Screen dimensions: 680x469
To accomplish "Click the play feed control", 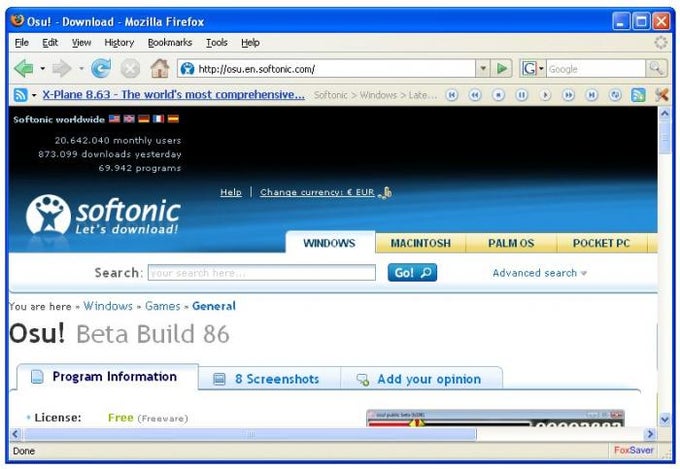I will tap(545, 95).
